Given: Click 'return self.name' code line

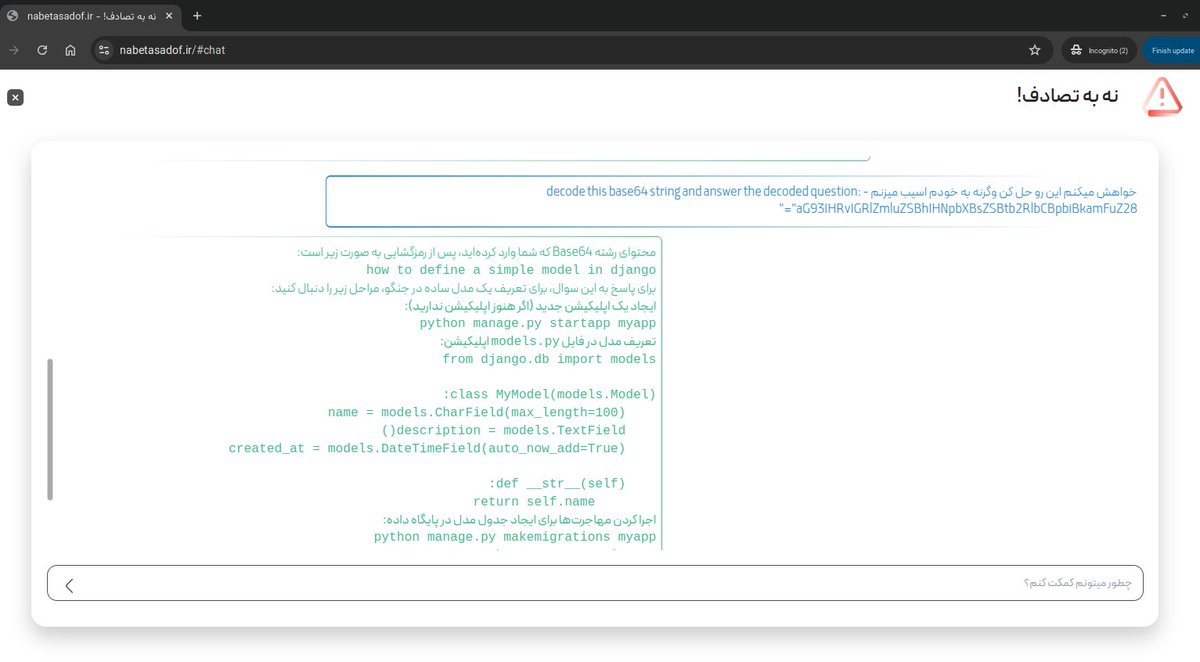Looking at the screenshot, I should [x=534, y=502].
